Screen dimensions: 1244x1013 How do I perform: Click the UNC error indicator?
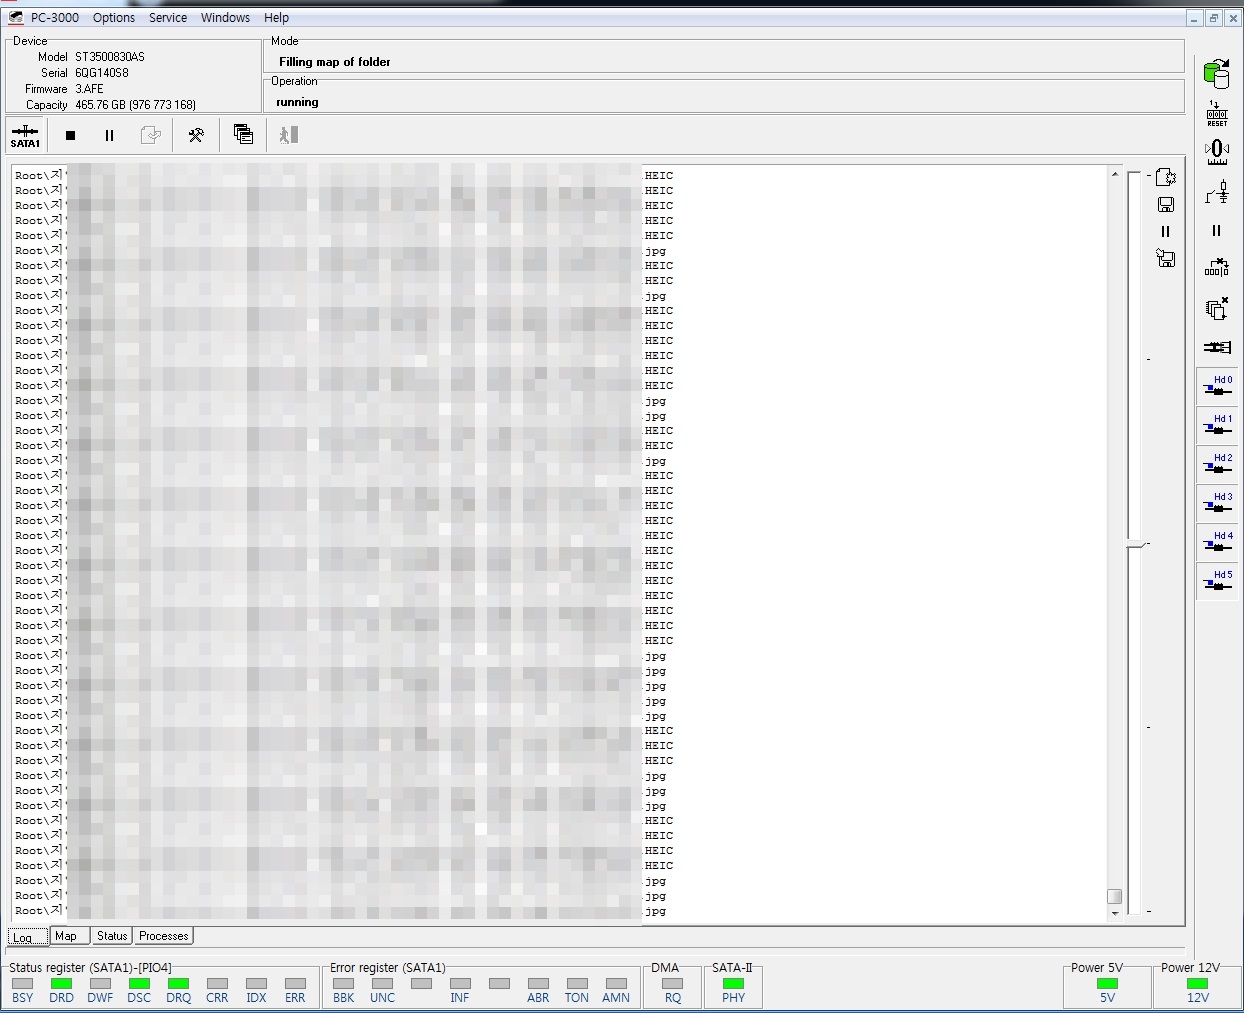point(382,984)
